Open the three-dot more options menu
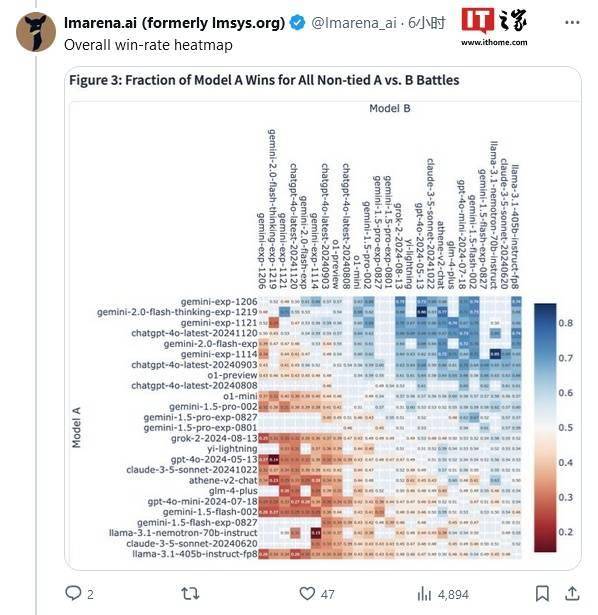The width and height of the screenshot is (598, 615). [572, 22]
